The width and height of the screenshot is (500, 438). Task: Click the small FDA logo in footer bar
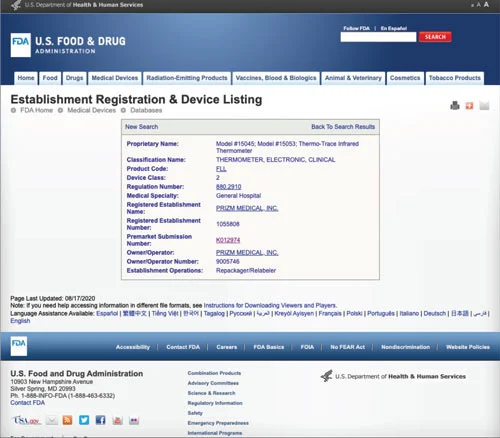19,346
